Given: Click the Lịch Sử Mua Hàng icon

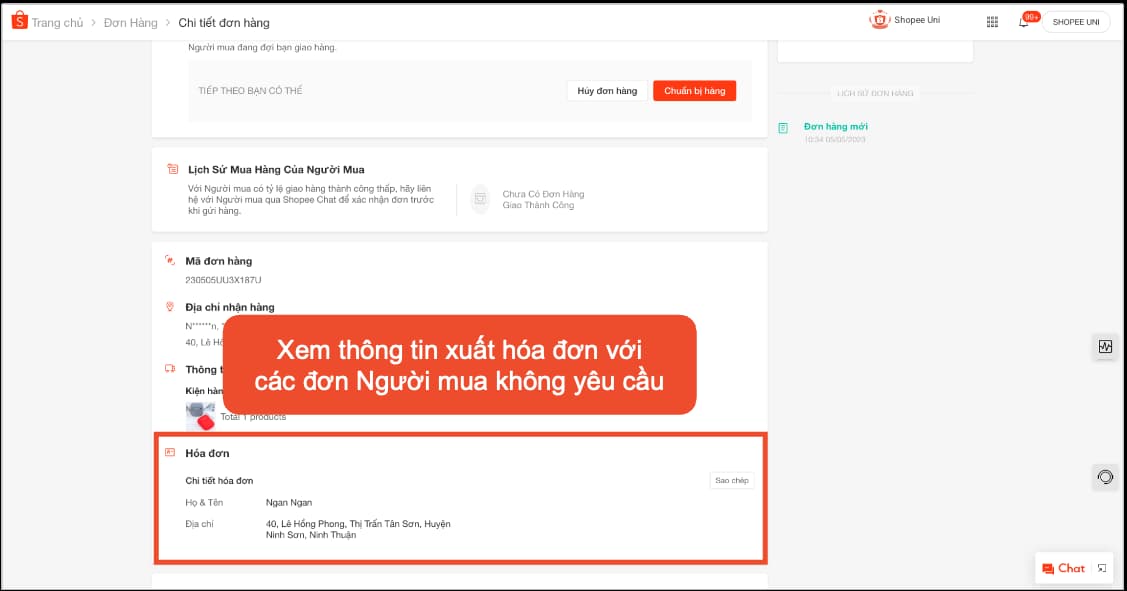Looking at the screenshot, I should [x=173, y=169].
